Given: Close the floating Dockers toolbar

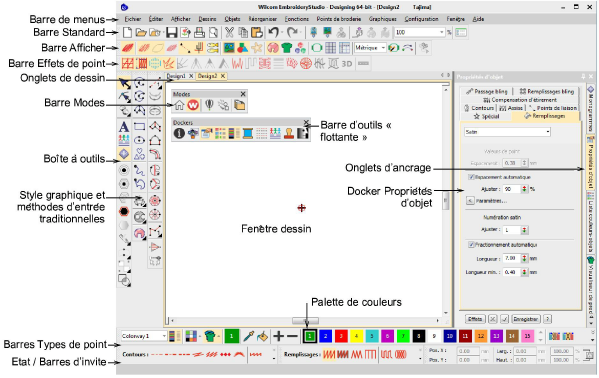Looking at the screenshot, I should tap(306, 122).
